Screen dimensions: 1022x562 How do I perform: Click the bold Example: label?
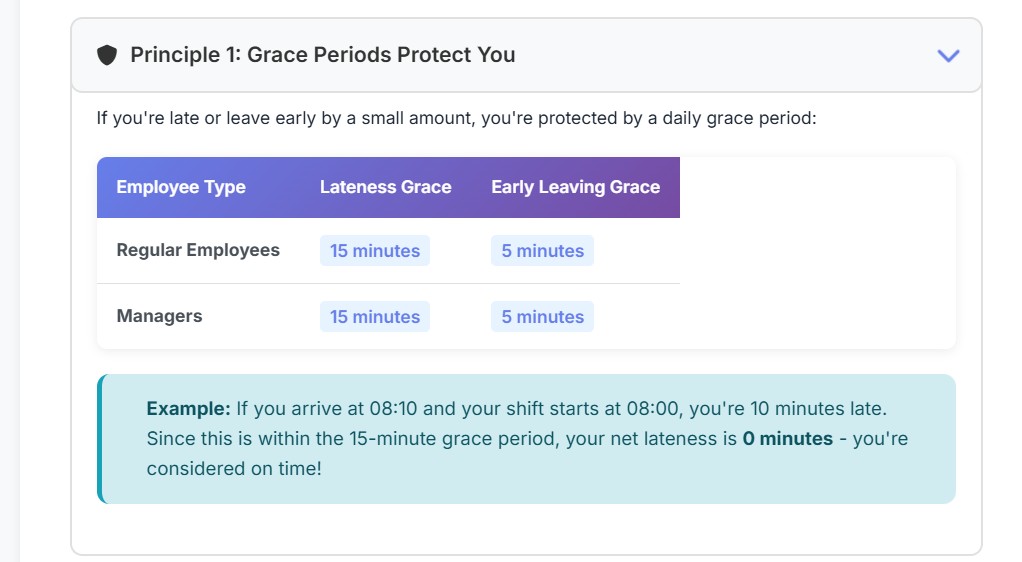(188, 409)
